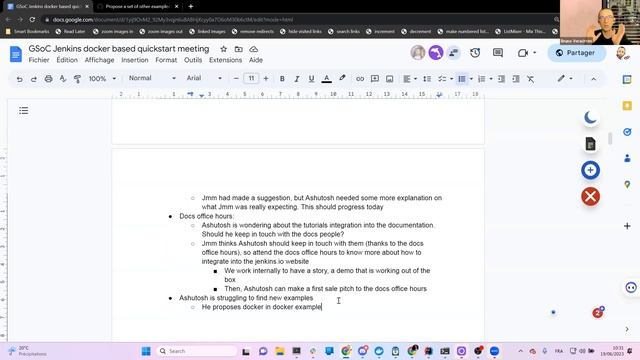Viewport: 640px width, 360px height.
Task: Toggle the bulleted list button
Action: pyautogui.click(x=462, y=79)
